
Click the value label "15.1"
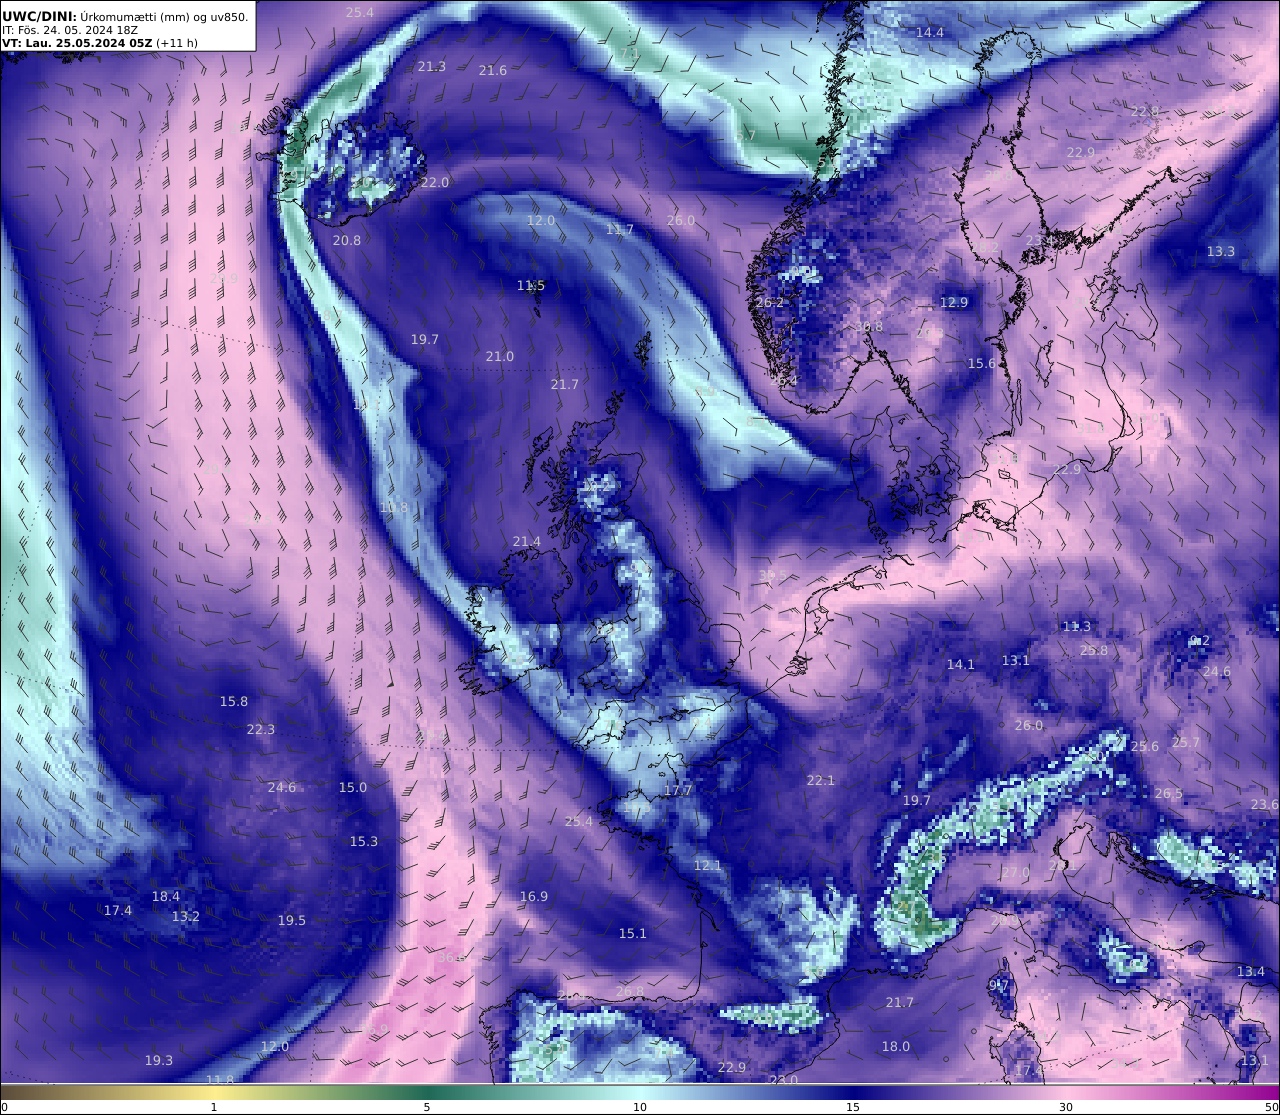coord(633,934)
